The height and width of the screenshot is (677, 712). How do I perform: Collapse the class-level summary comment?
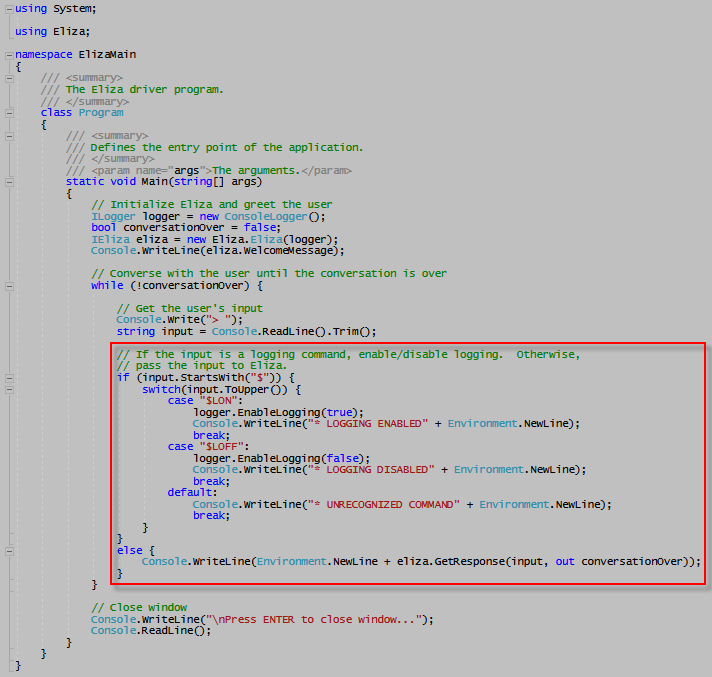[9, 79]
